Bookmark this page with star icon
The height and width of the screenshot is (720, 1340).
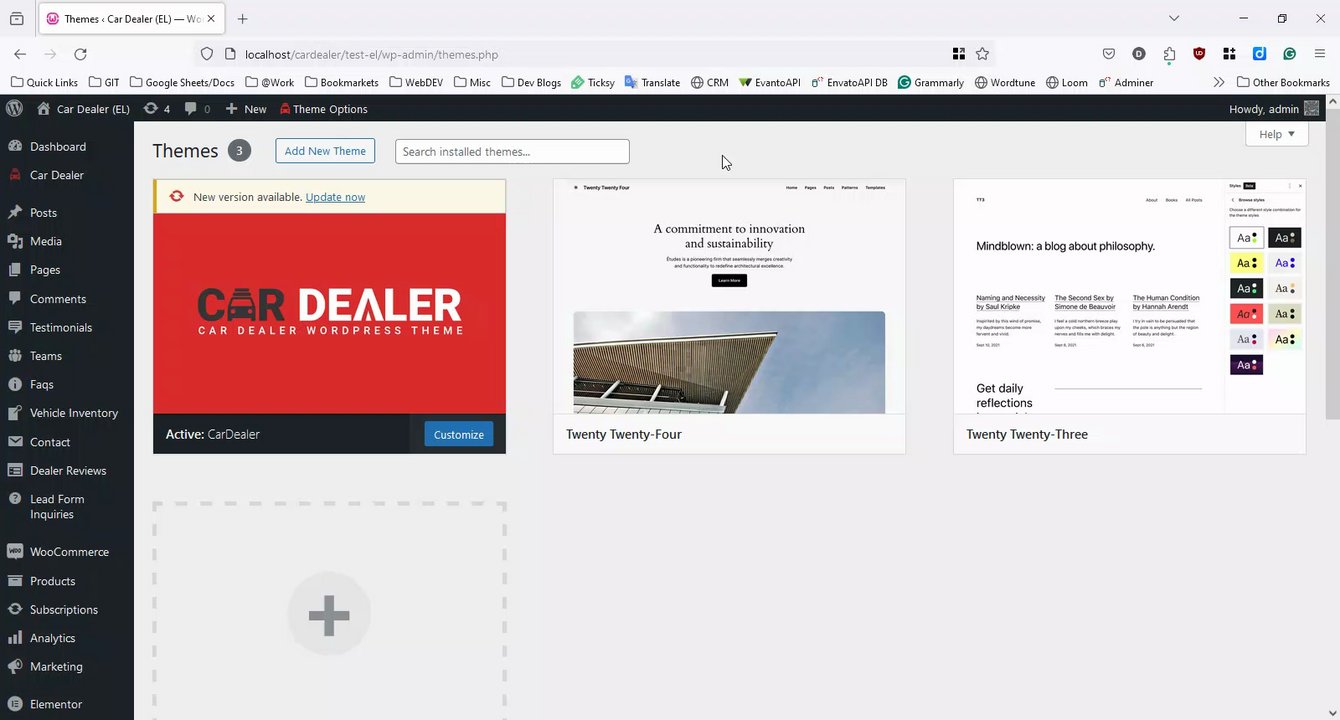pyautogui.click(x=982, y=54)
